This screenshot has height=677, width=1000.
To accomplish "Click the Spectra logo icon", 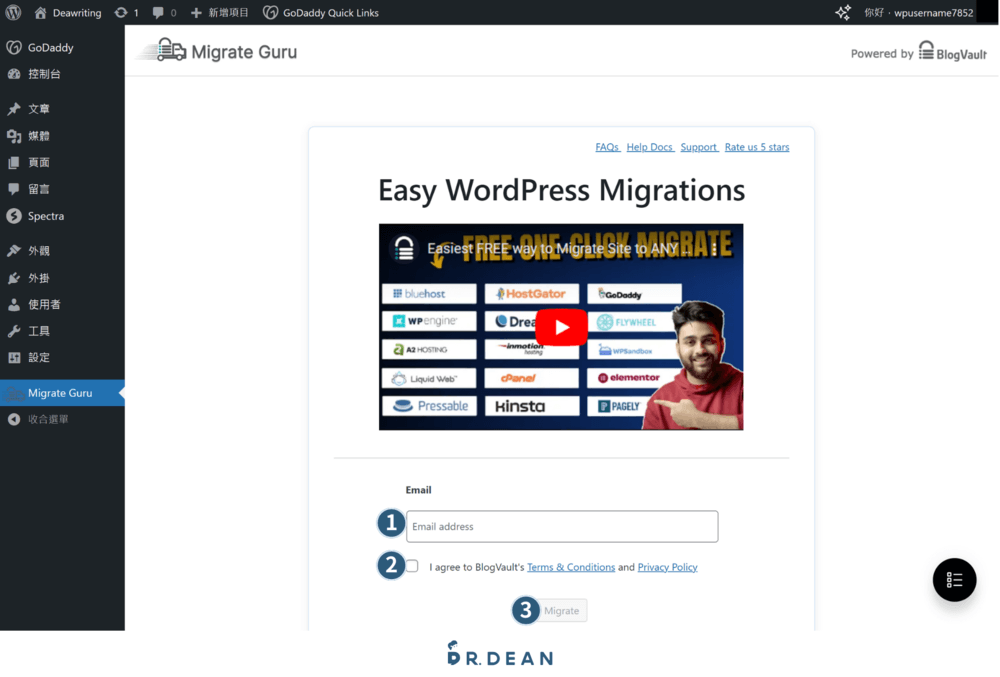I will point(14,216).
